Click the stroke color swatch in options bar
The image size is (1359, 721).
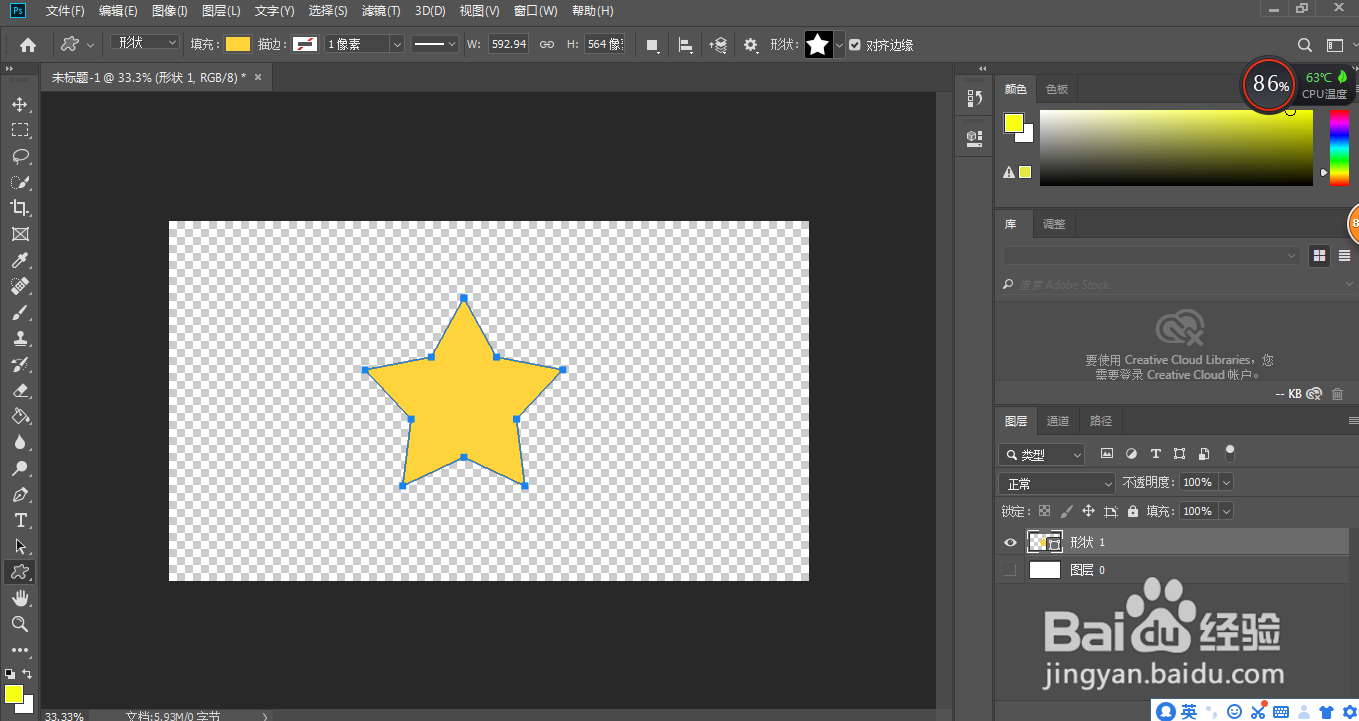tap(305, 44)
